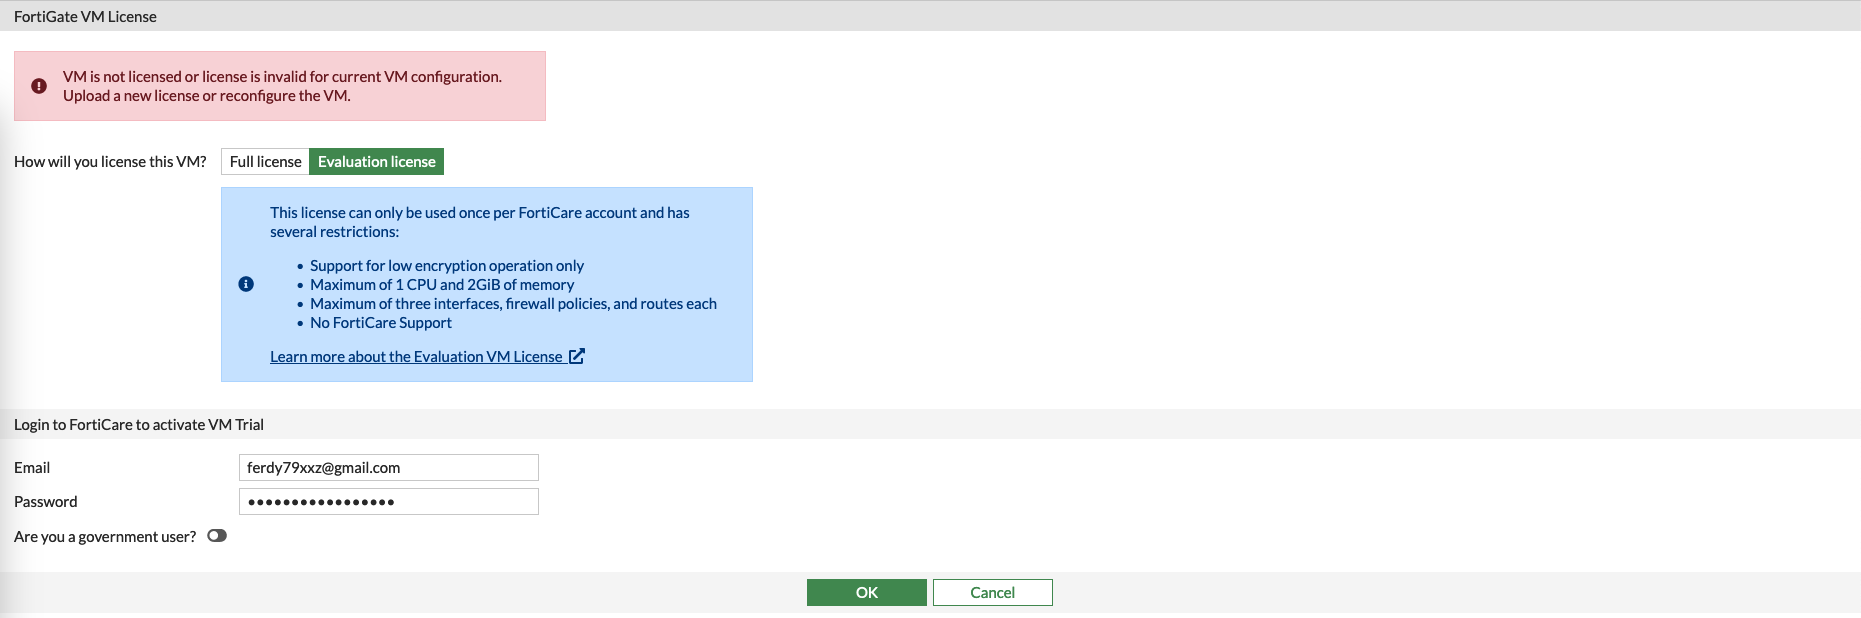Toggle the government user switch

point(217,536)
